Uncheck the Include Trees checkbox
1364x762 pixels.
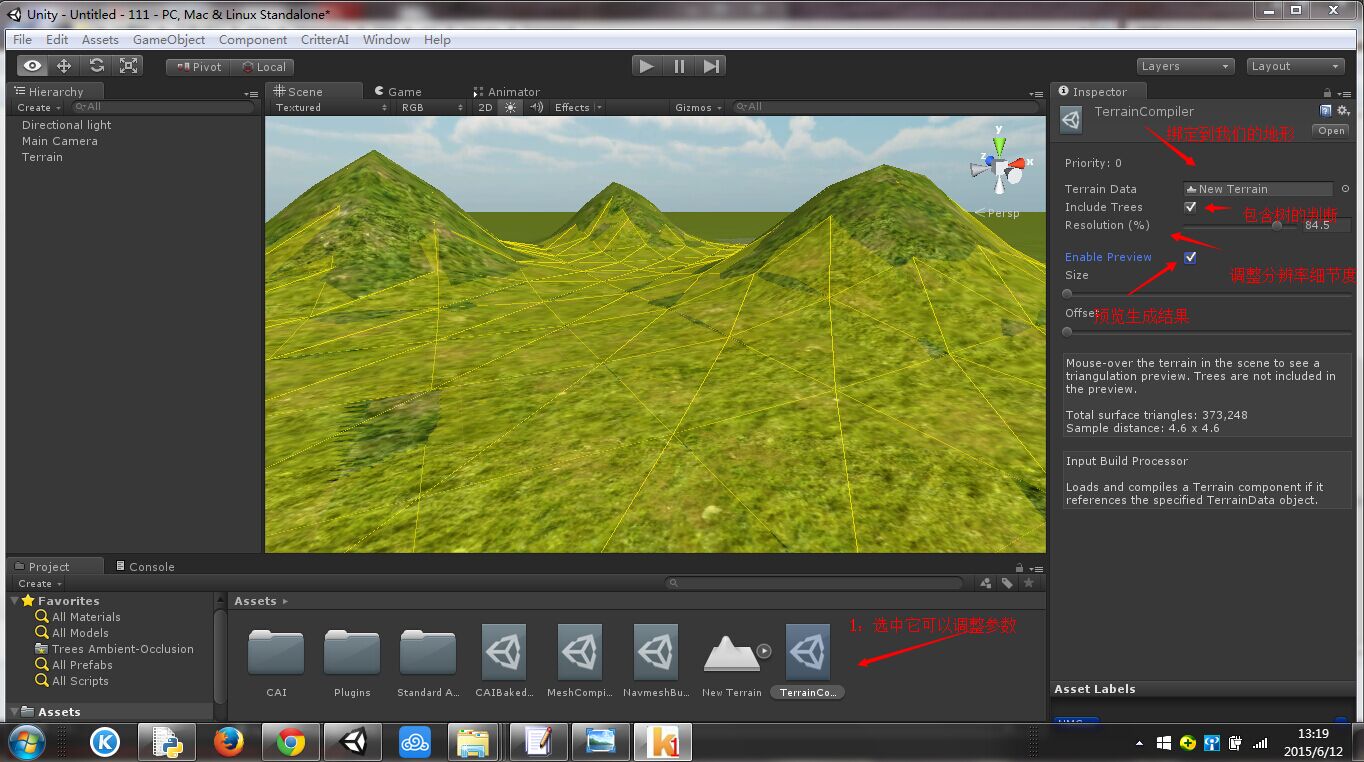[1190, 207]
